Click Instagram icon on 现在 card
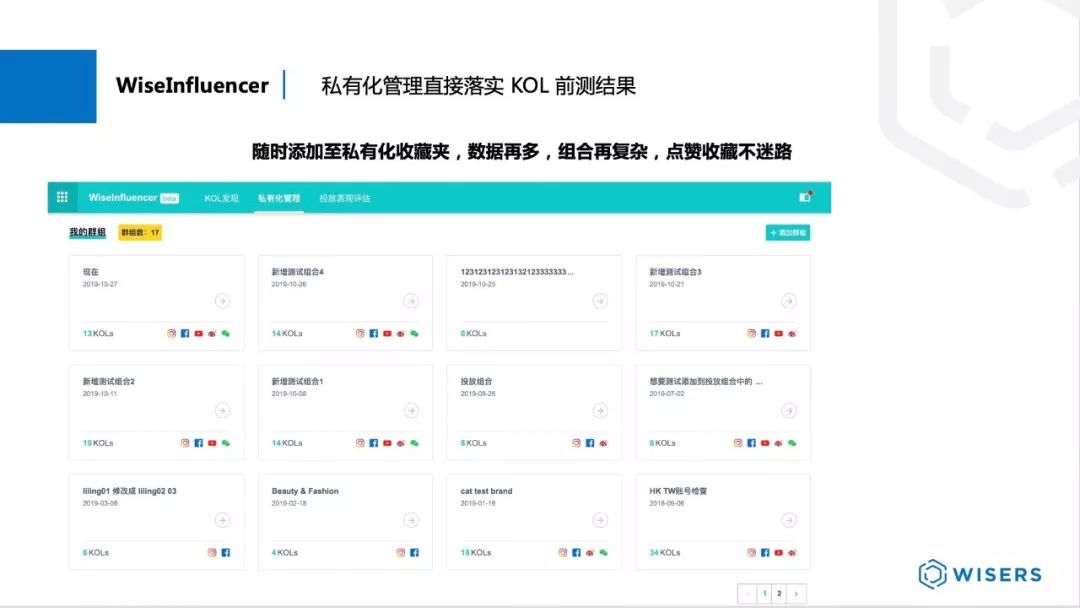 (172, 333)
